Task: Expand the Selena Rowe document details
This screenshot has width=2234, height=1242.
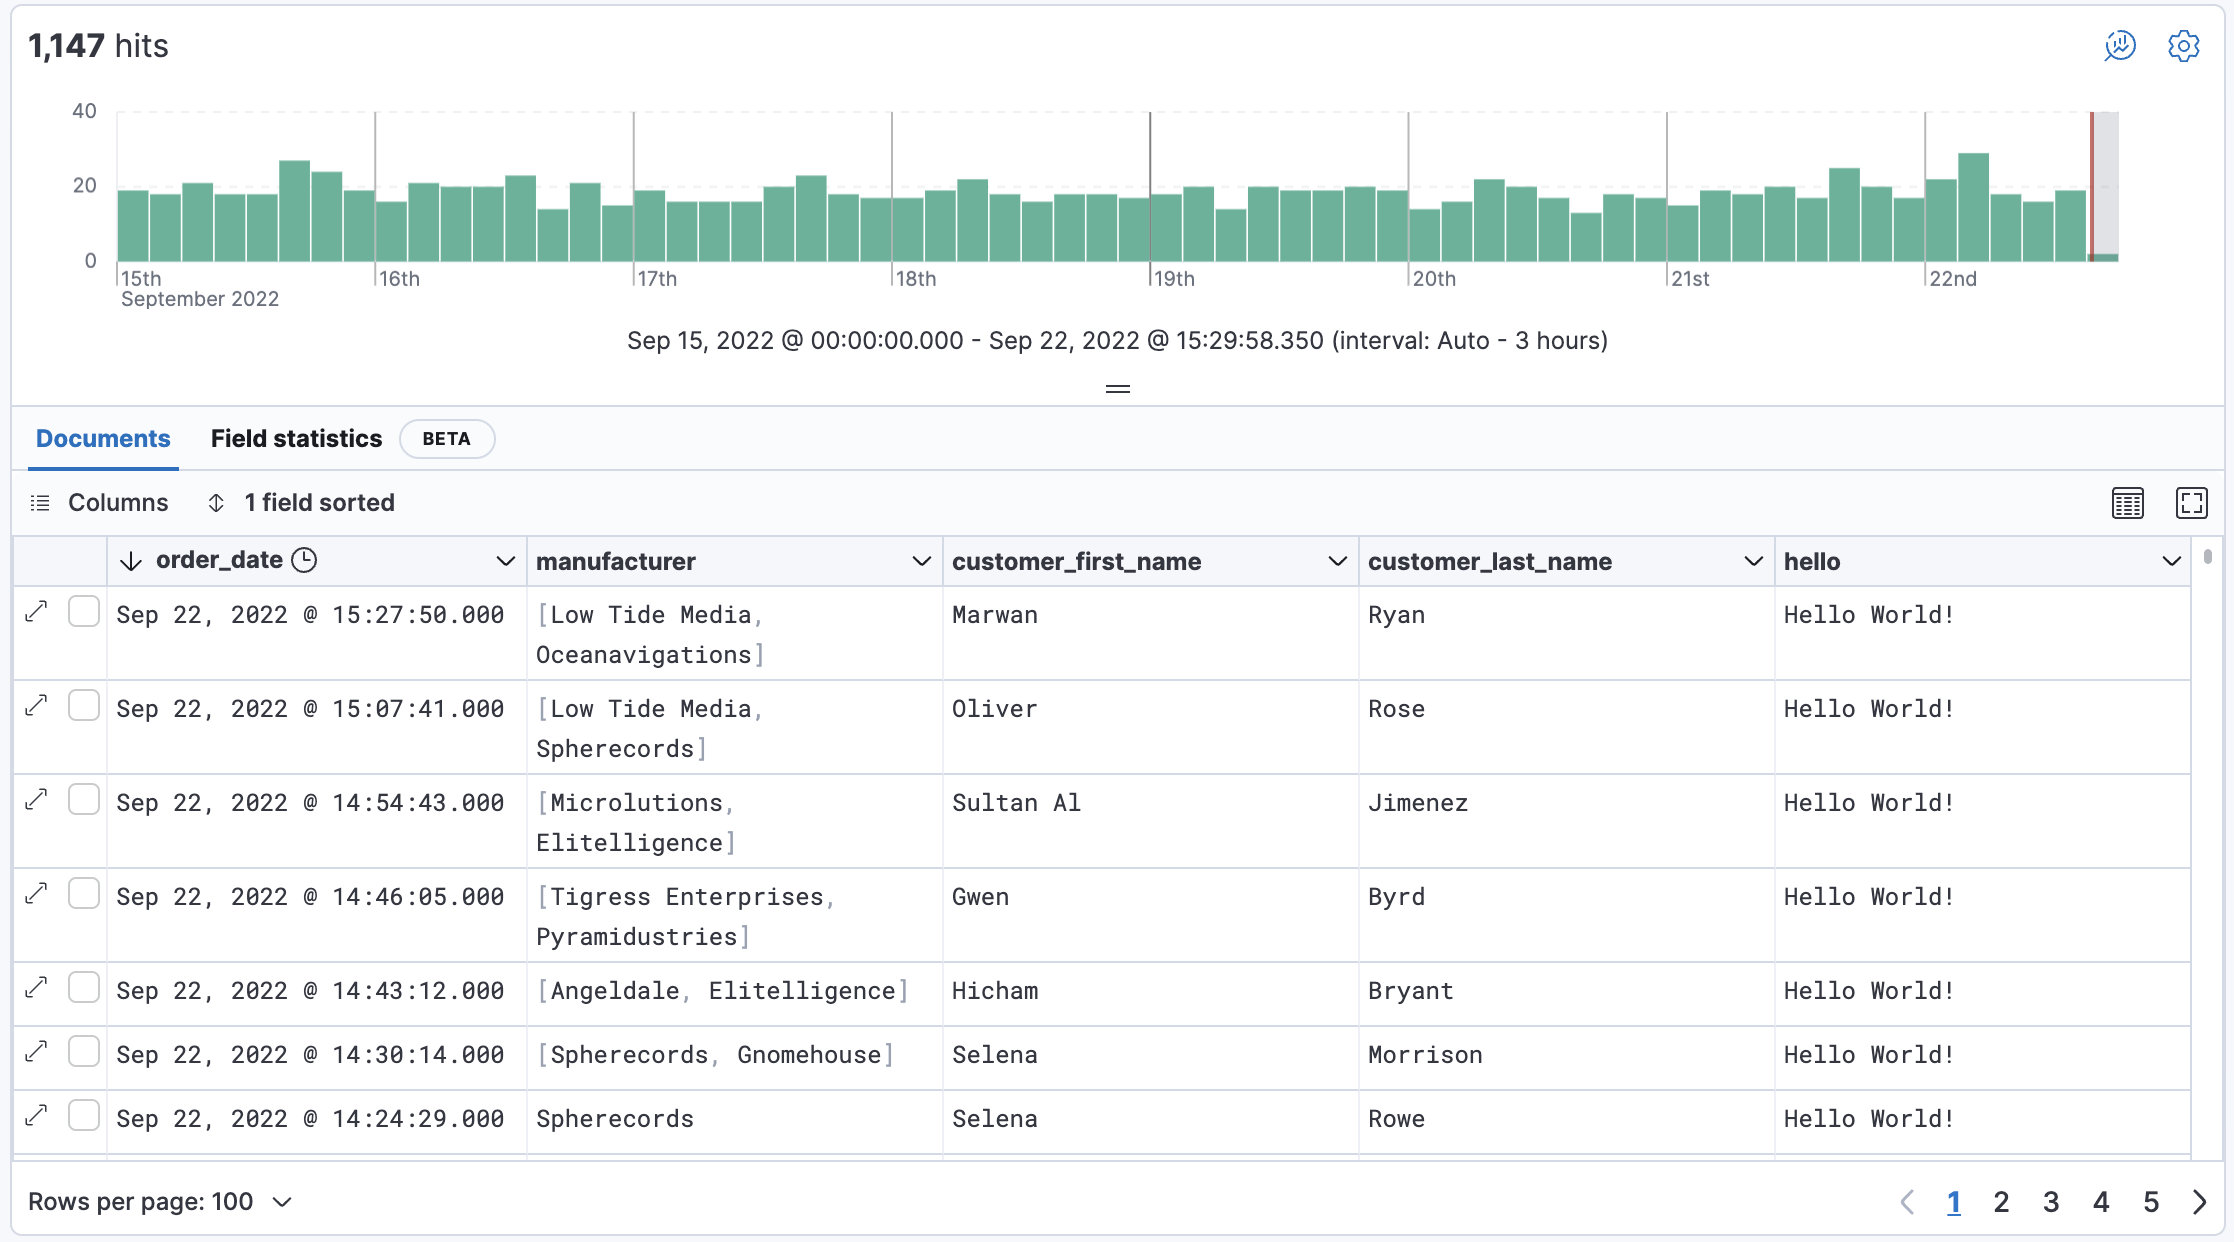Action: [37, 1115]
